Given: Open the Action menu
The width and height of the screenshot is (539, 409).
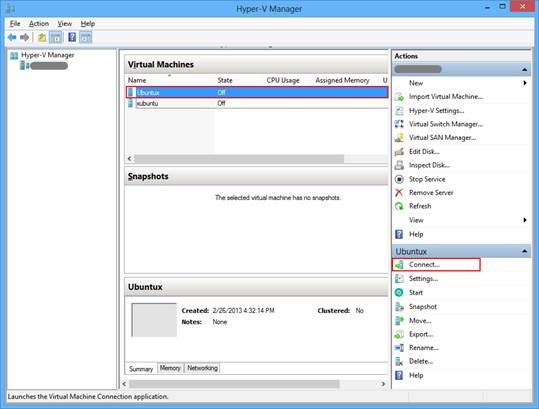Looking at the screenshot, I should pyautogui.click(x=39, y=24).
